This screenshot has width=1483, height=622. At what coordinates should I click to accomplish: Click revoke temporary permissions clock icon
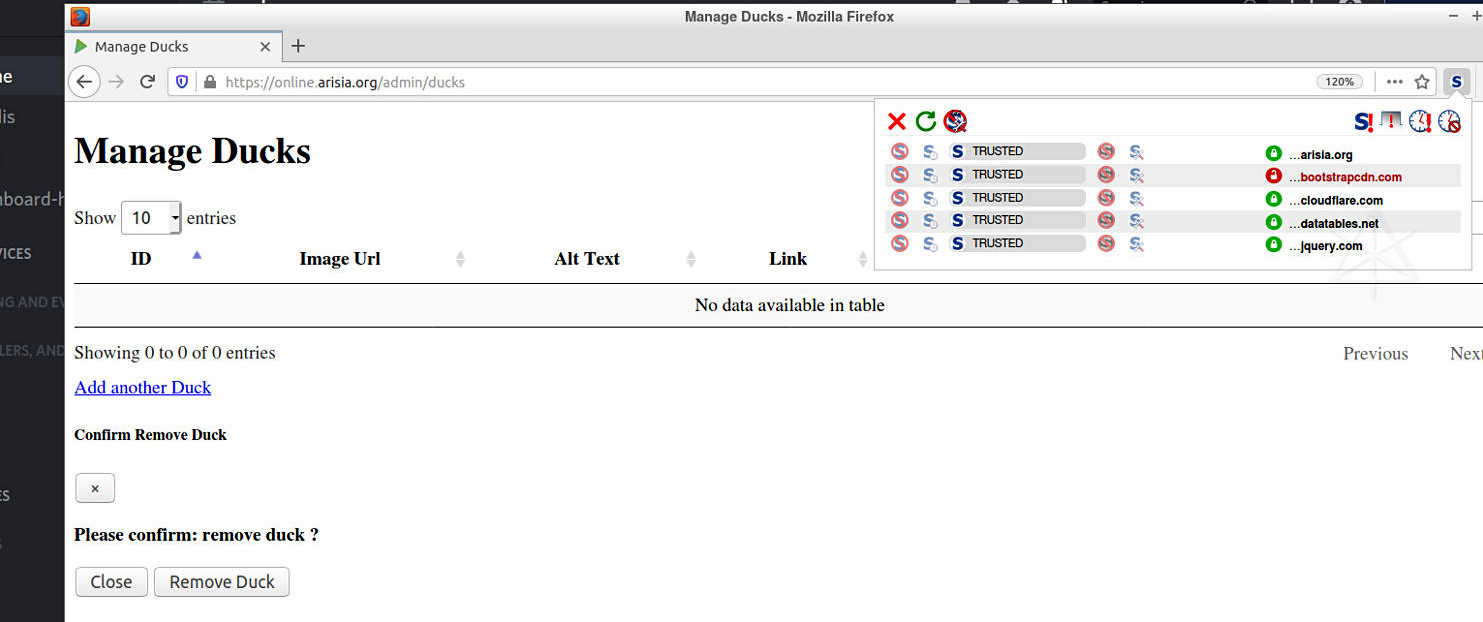tap(1449, 122)
